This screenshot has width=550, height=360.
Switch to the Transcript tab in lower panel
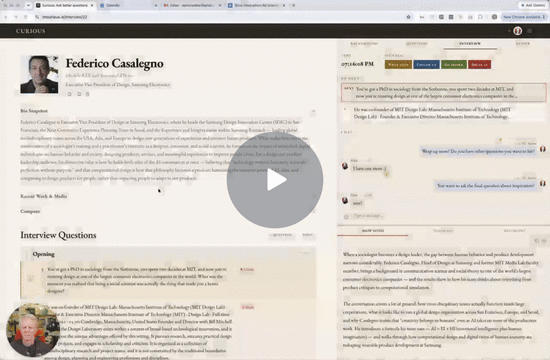click(443, 231)
